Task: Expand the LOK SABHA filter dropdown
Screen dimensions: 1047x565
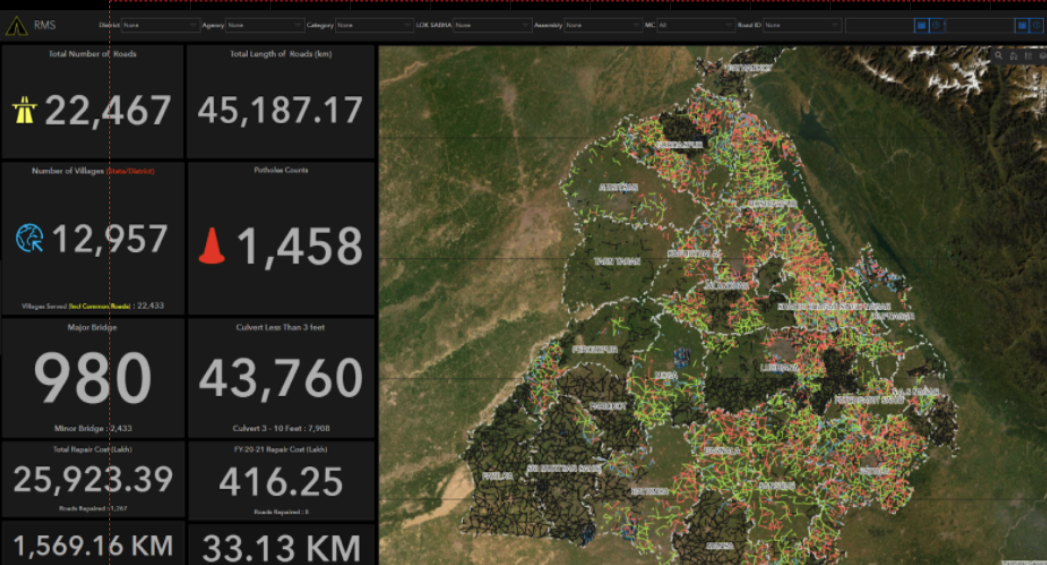Action: [x=493, y=25]
